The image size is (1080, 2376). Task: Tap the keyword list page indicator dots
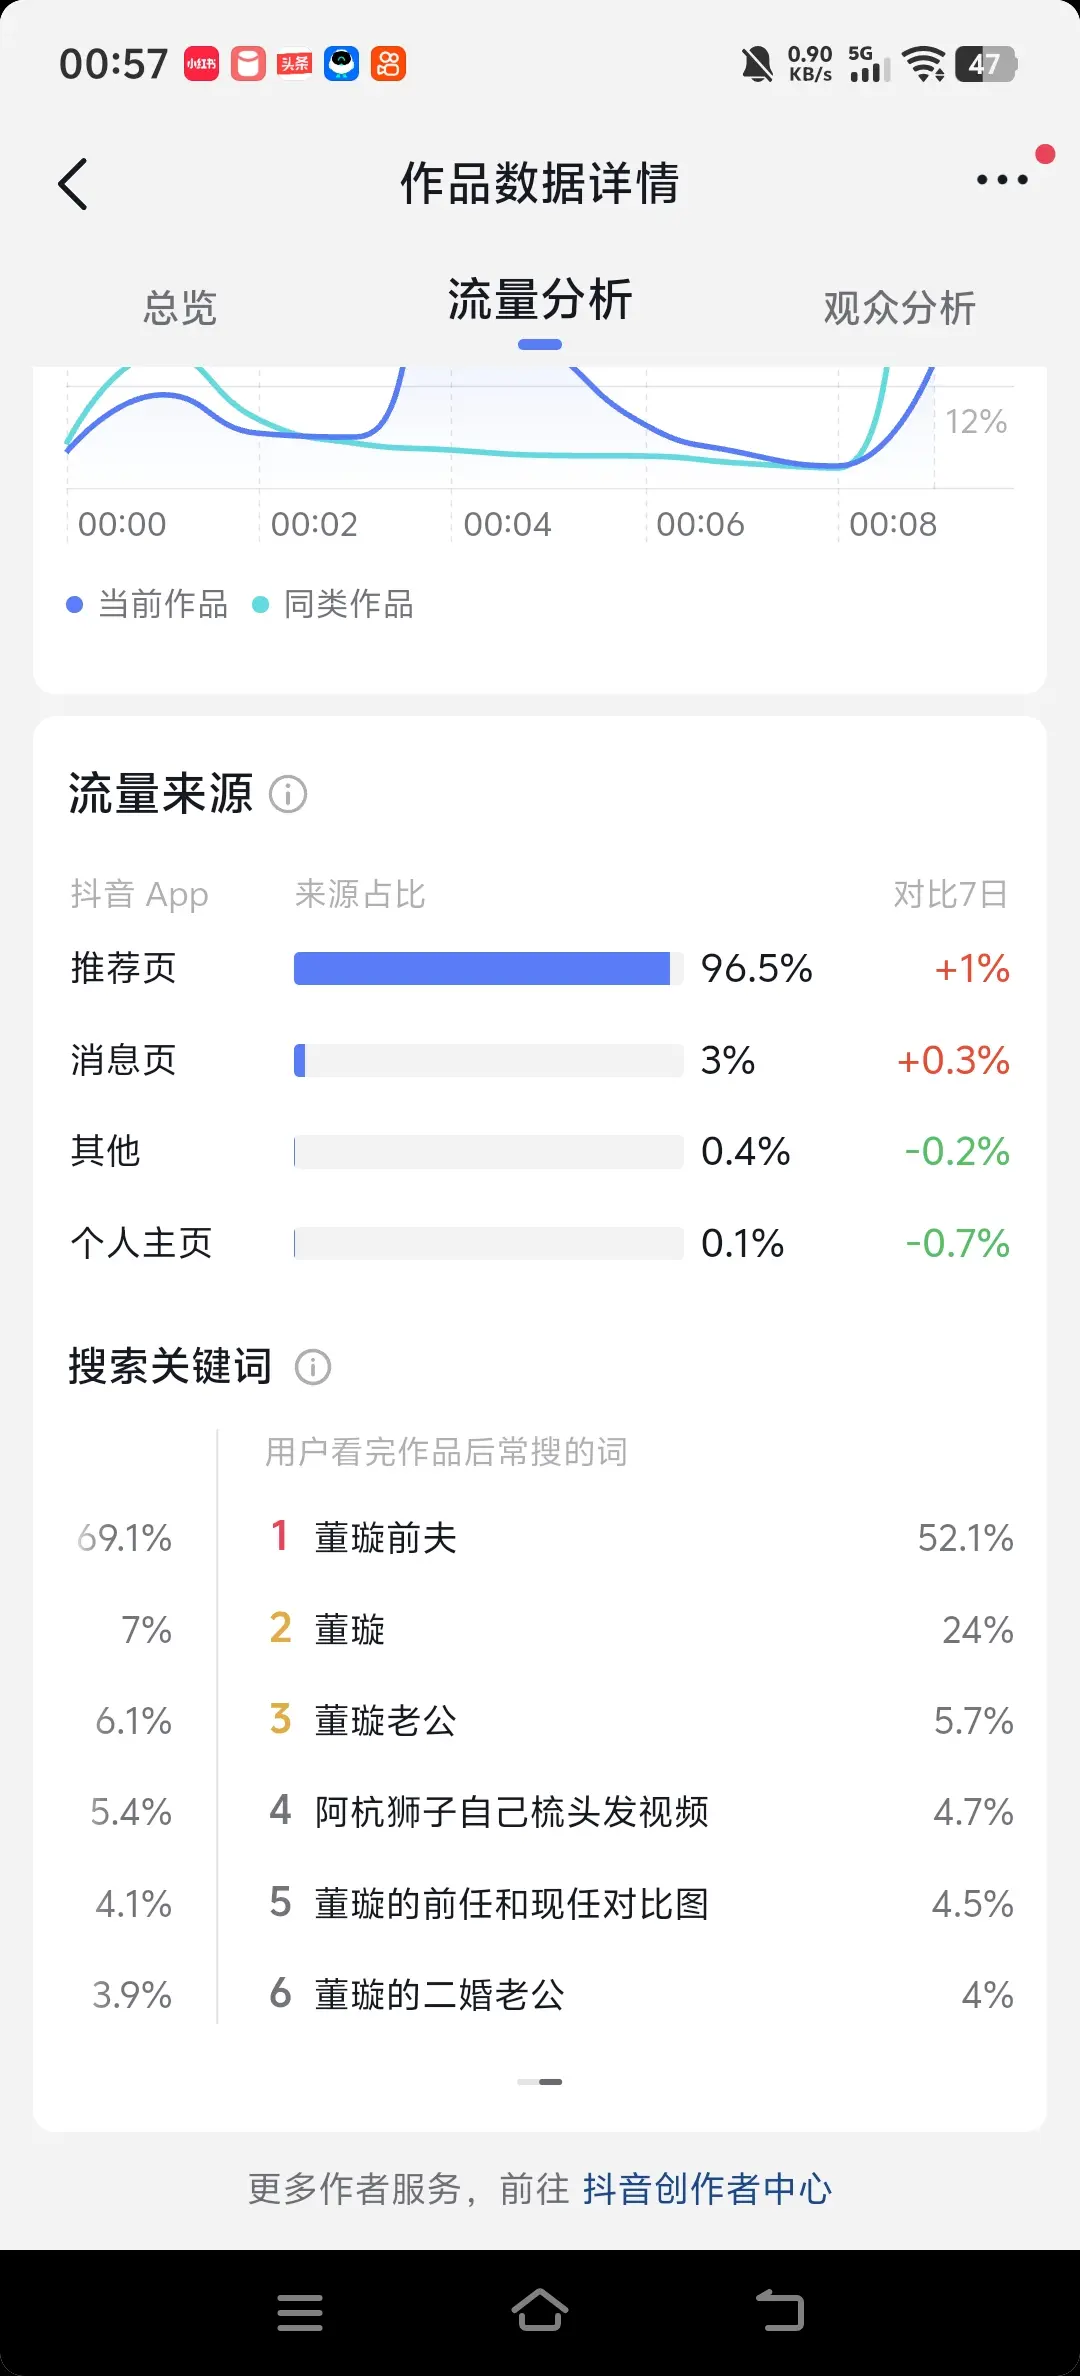click(540, 2081)
